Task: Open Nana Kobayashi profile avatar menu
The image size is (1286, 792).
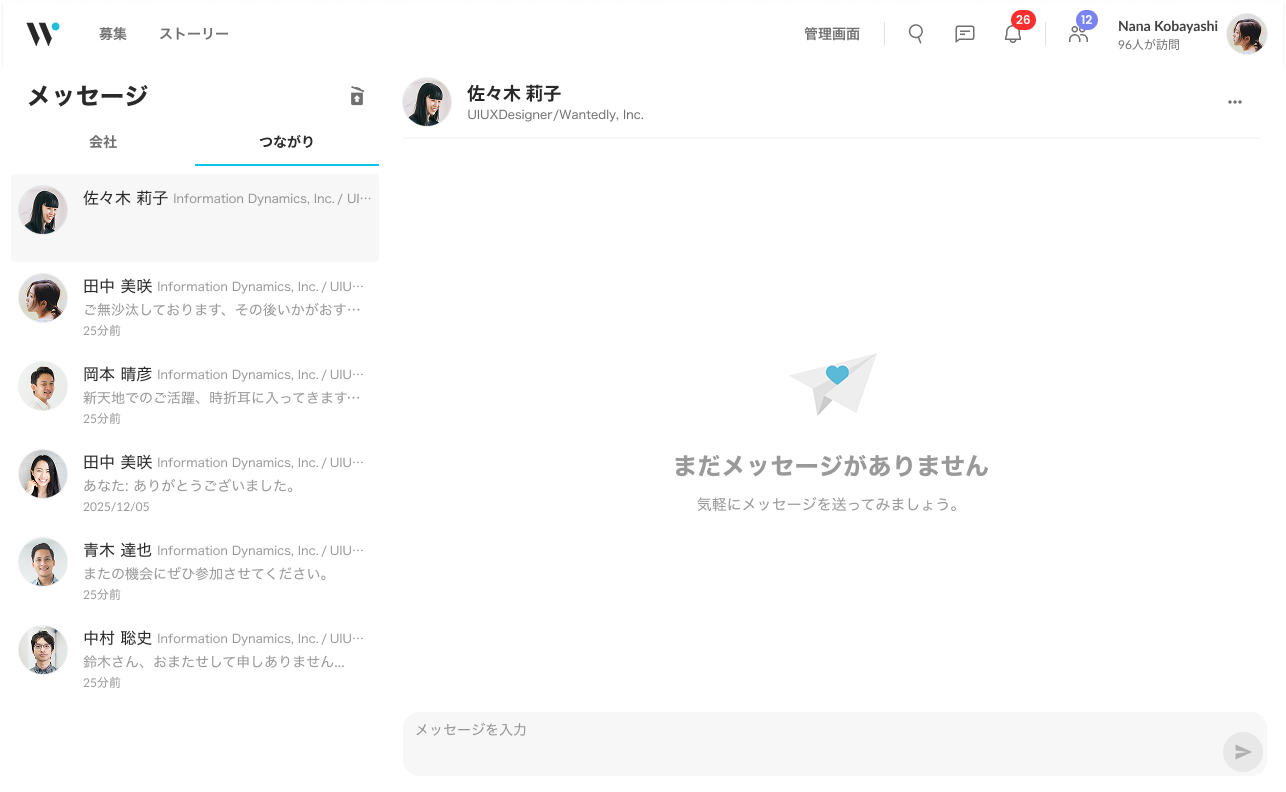Action: [1246, 34]
